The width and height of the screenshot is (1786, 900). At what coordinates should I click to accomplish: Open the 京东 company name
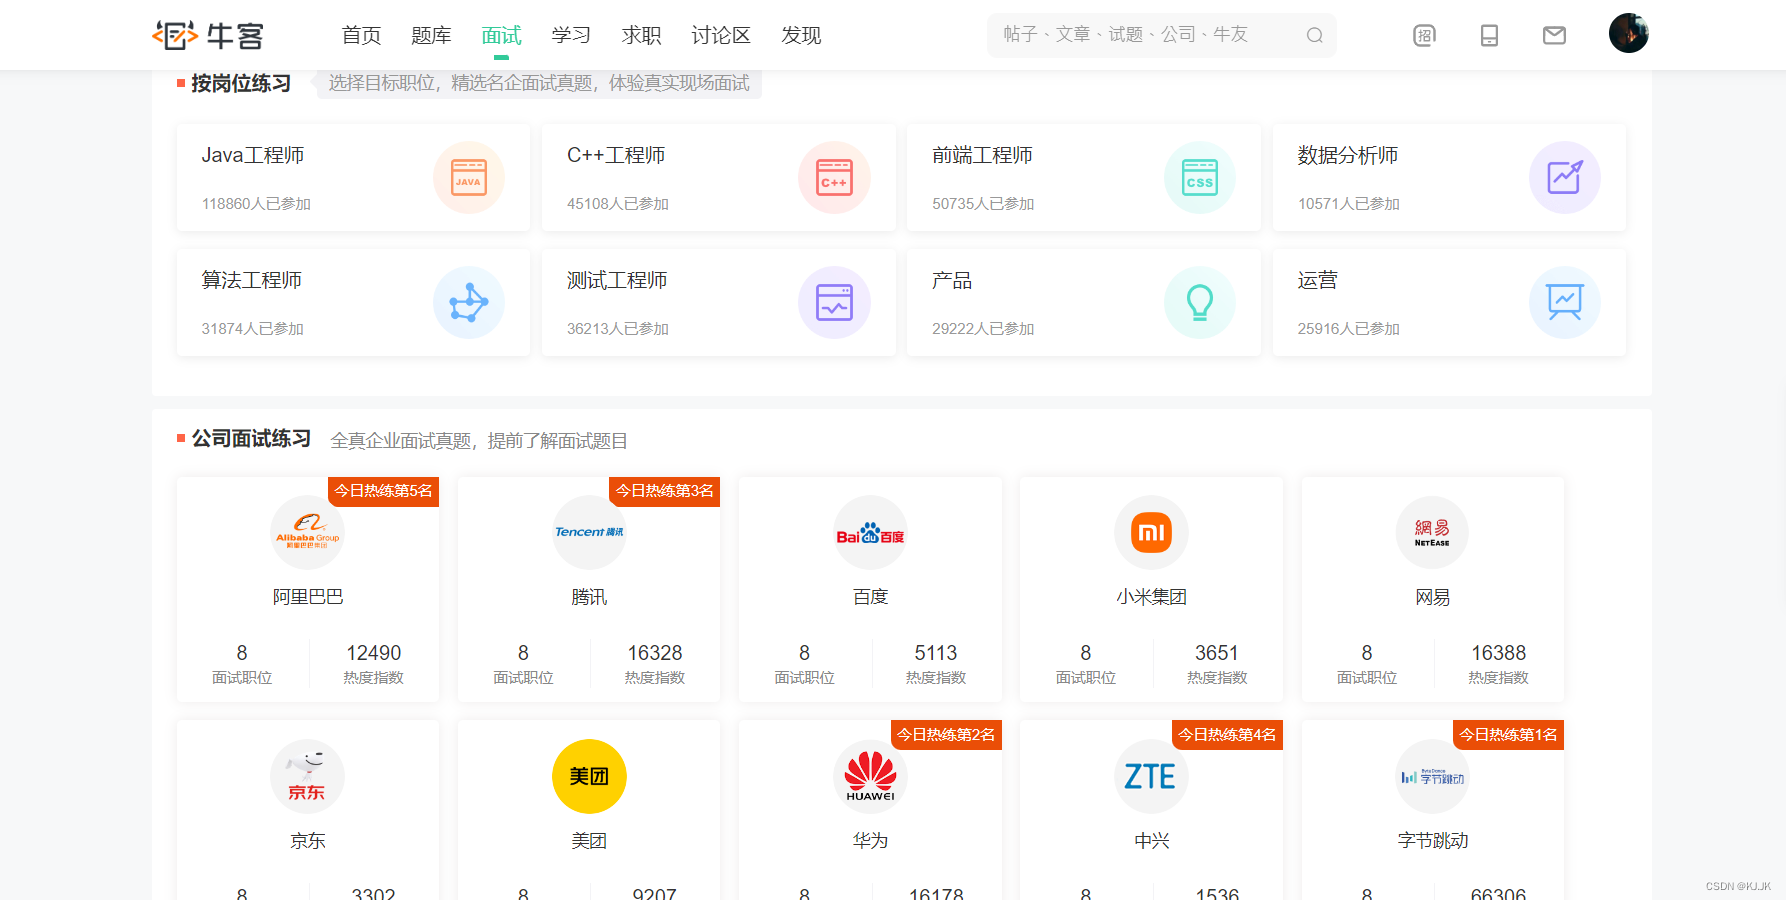point(308,841)
